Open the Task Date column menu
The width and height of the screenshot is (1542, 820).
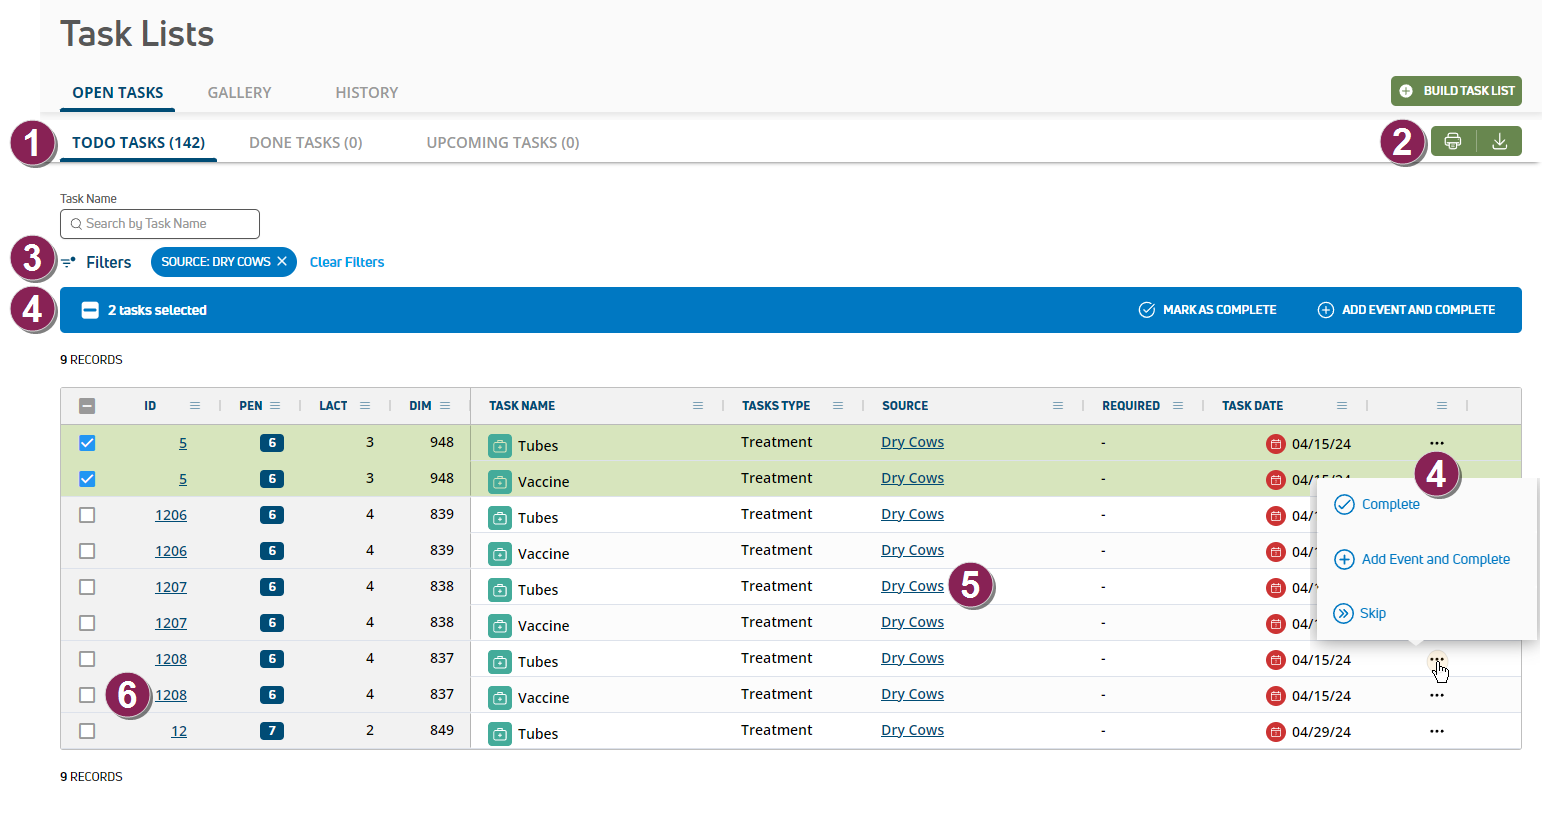1342,406
